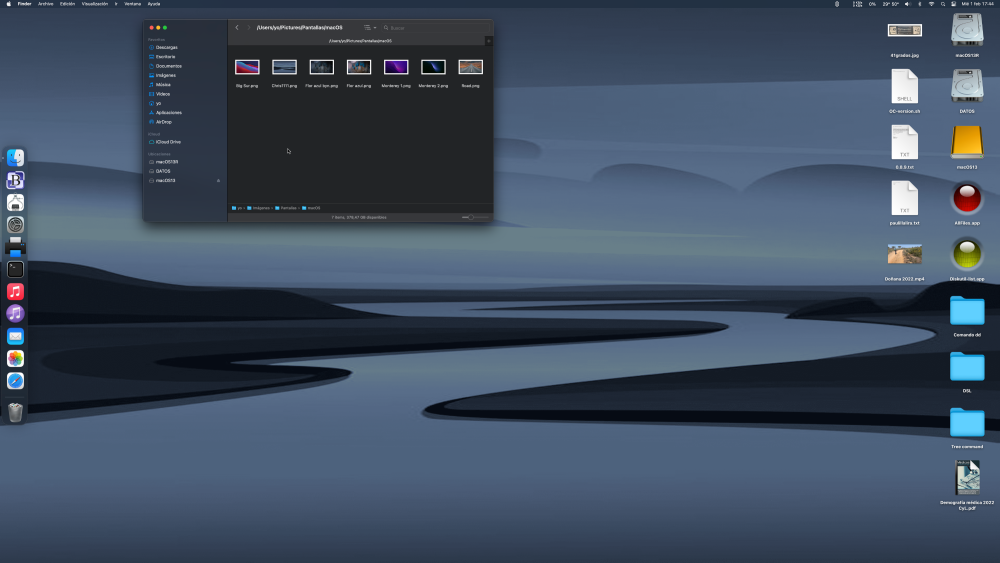
Task: Open the Ventana menu
Action: [x=133, y=4]
